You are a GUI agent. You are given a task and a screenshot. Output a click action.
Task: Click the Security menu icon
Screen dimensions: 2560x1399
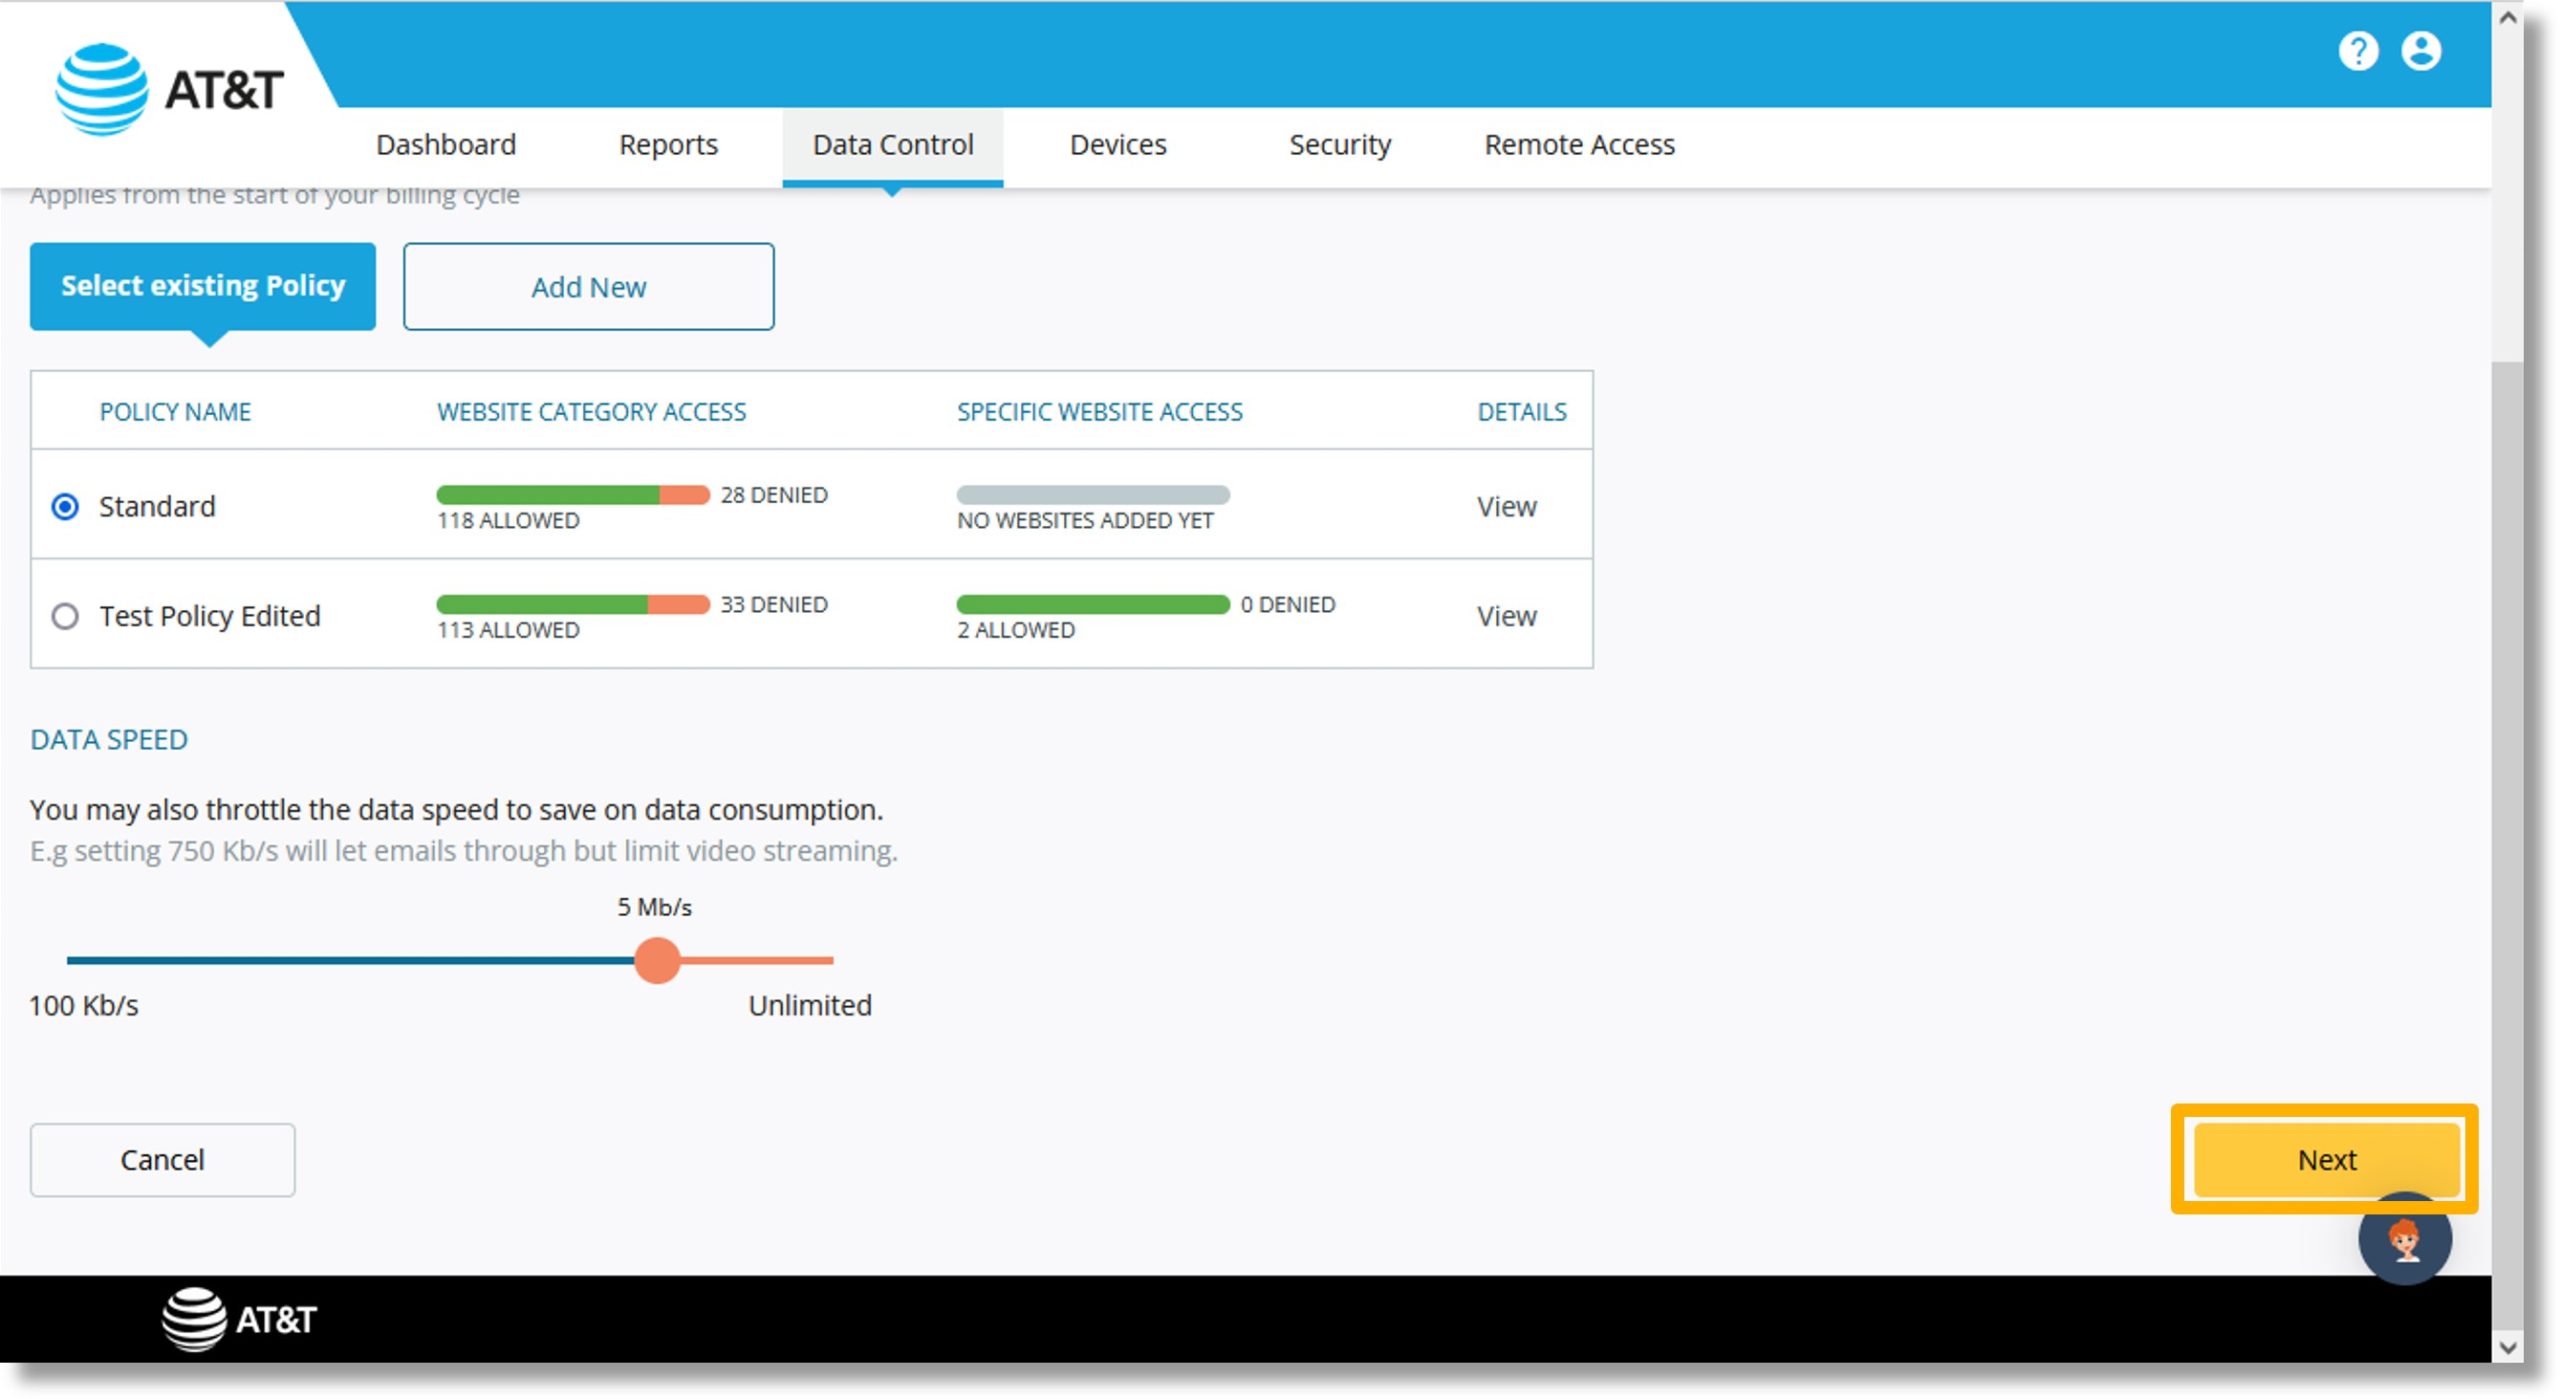(1342, 145)
